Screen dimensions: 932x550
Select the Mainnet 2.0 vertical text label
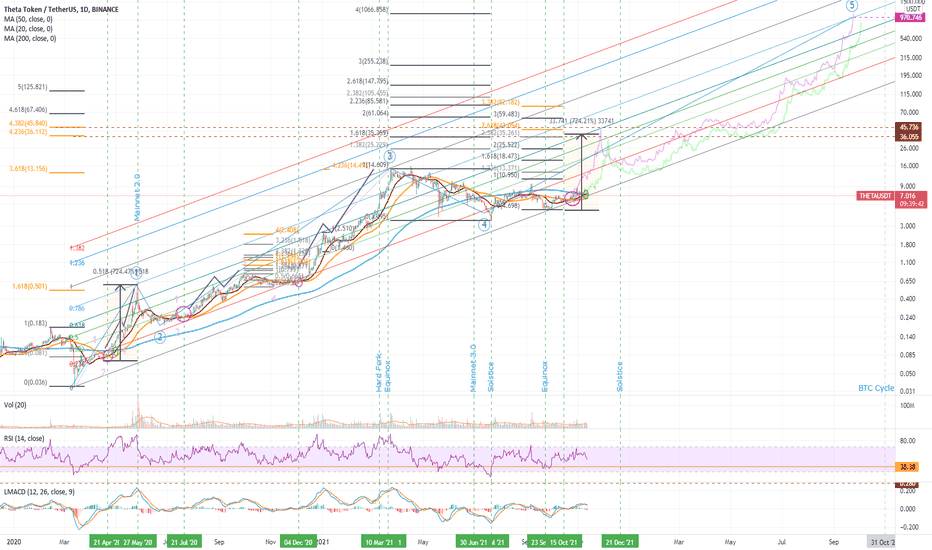[x=137, y=197]
